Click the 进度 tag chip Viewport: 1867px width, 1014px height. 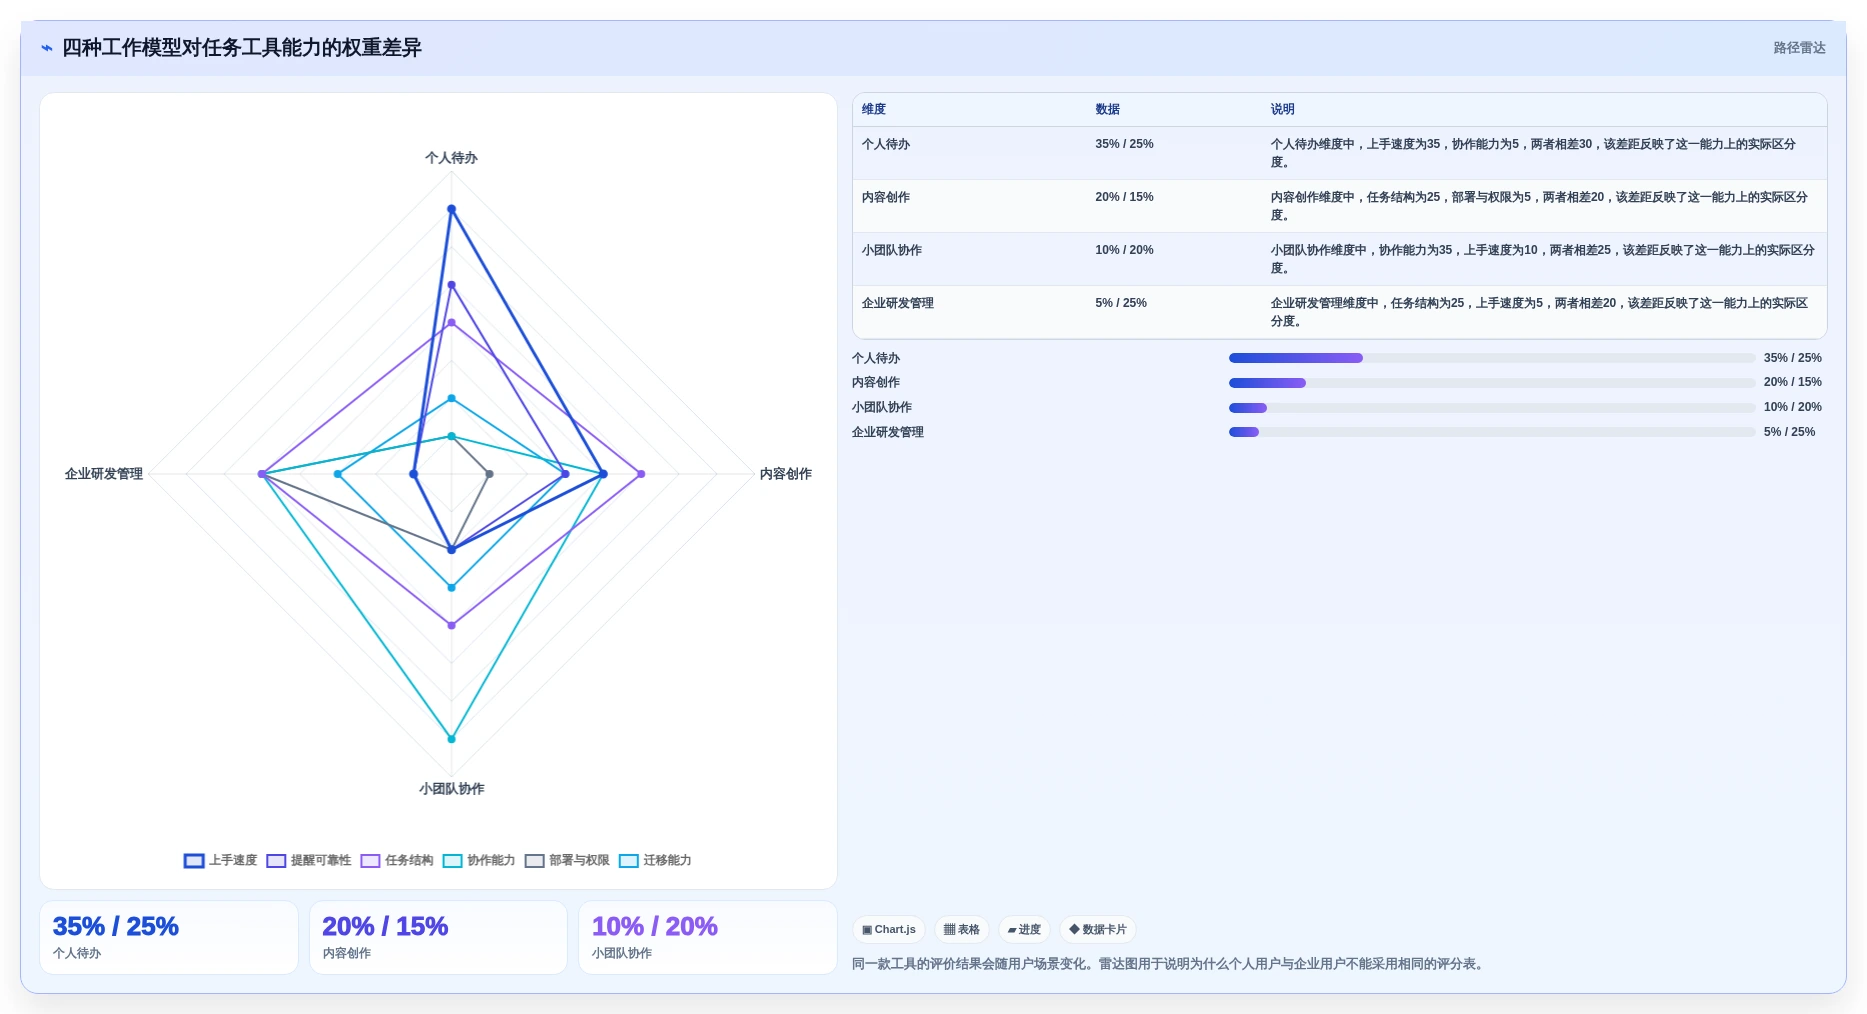pyautogui.click(x=1024, y=930)
